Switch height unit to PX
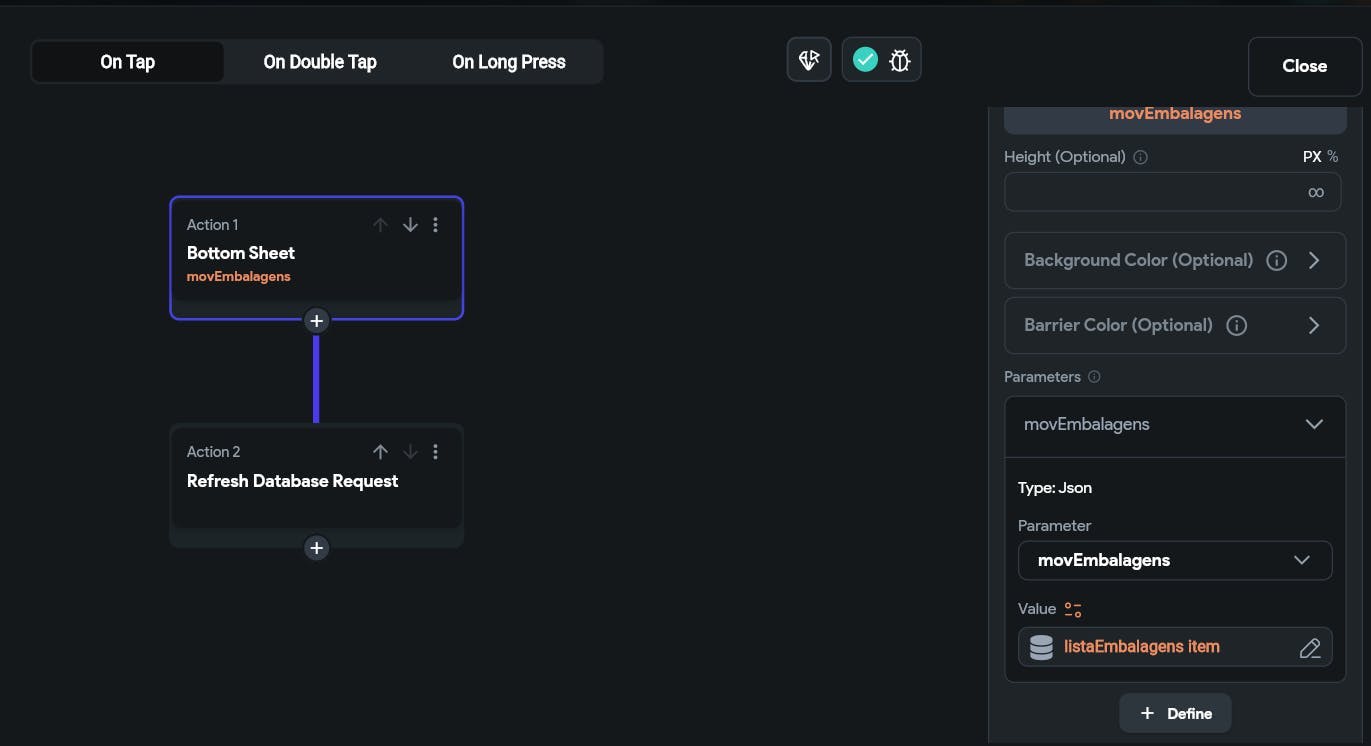Viewport: 1371px width, 746px height. pos(1311,157)
